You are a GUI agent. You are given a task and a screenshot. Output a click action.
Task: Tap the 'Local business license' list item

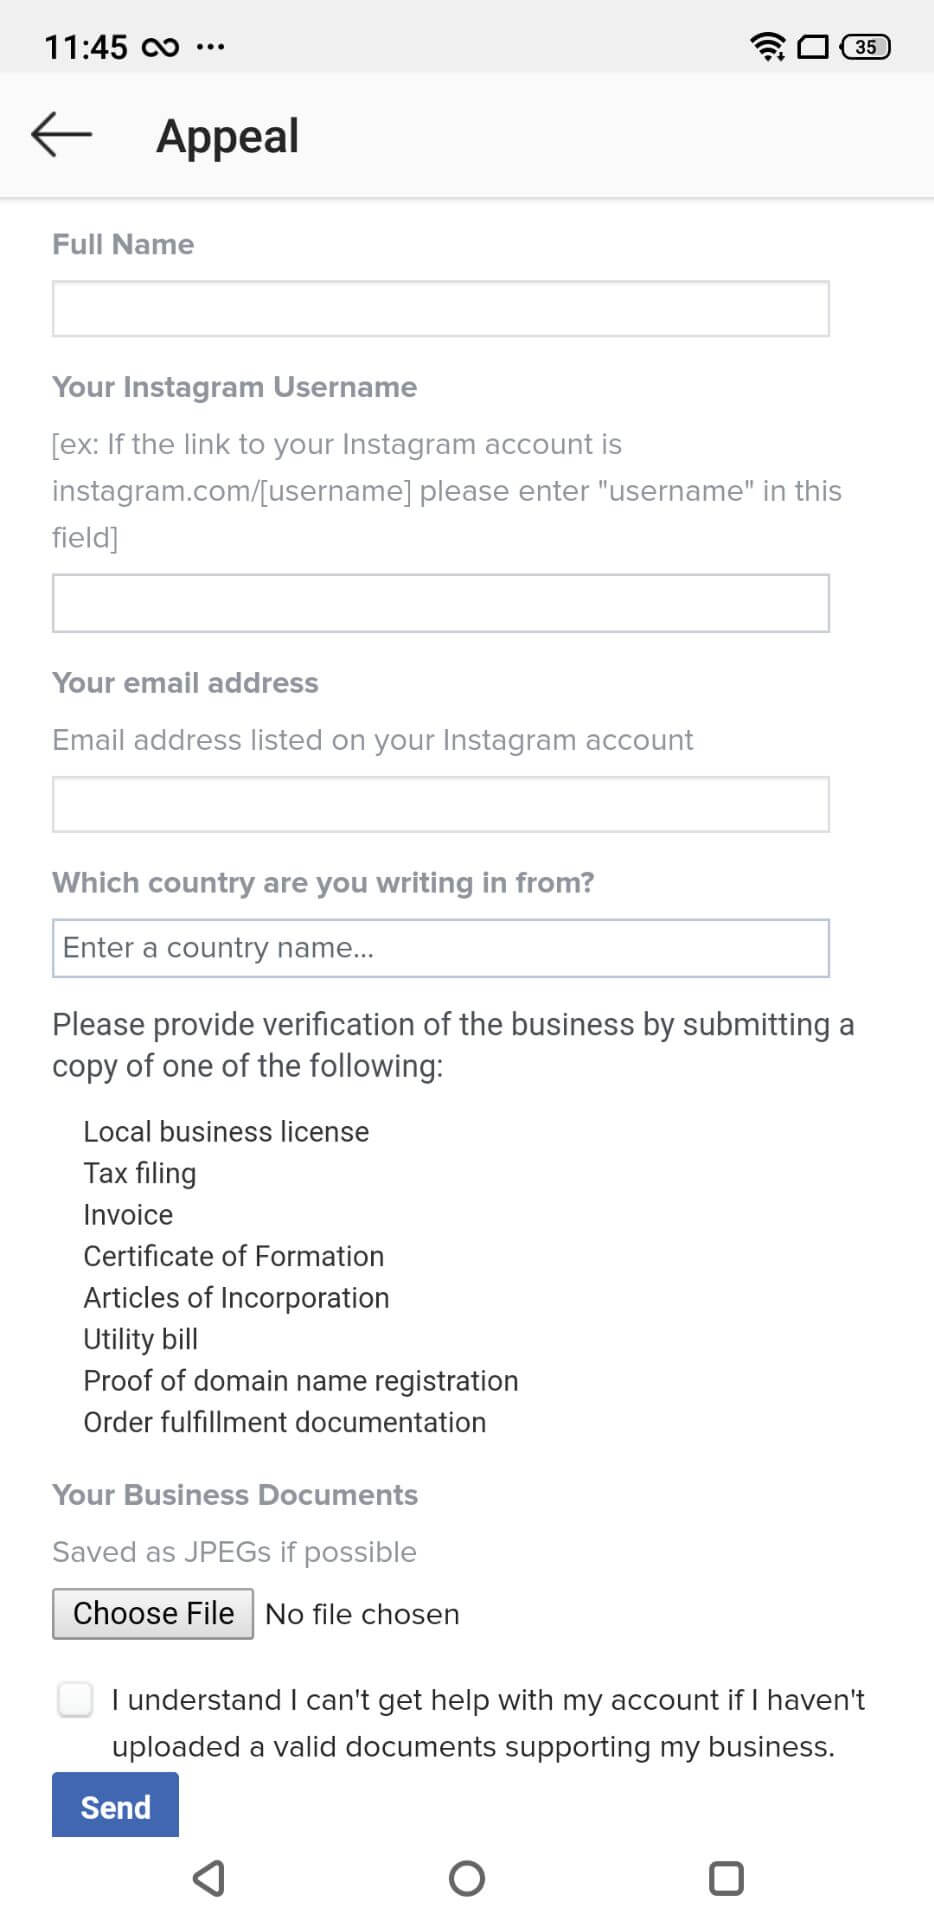(226, 1131)
